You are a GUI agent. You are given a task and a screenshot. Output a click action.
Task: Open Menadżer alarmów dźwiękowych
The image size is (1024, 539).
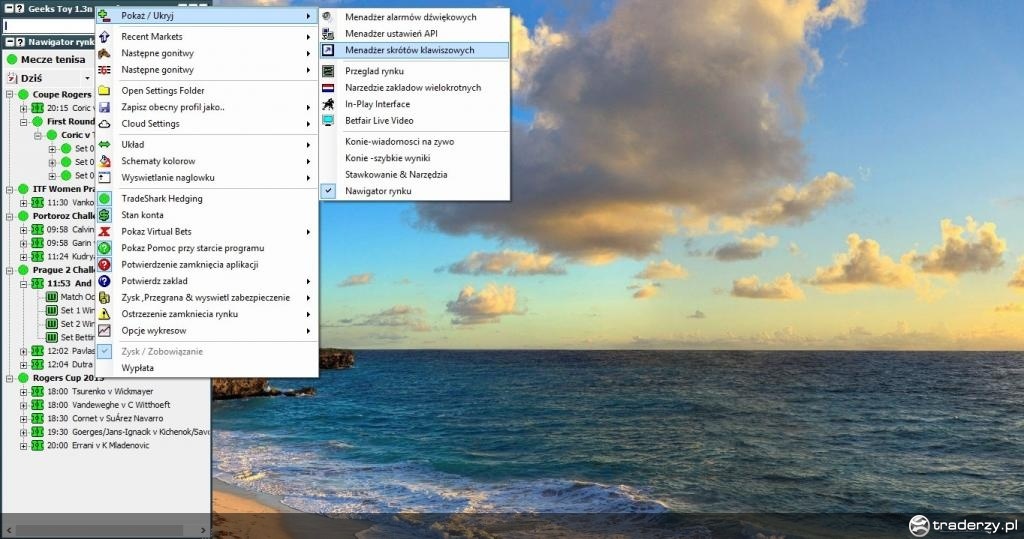click(415, 17)
